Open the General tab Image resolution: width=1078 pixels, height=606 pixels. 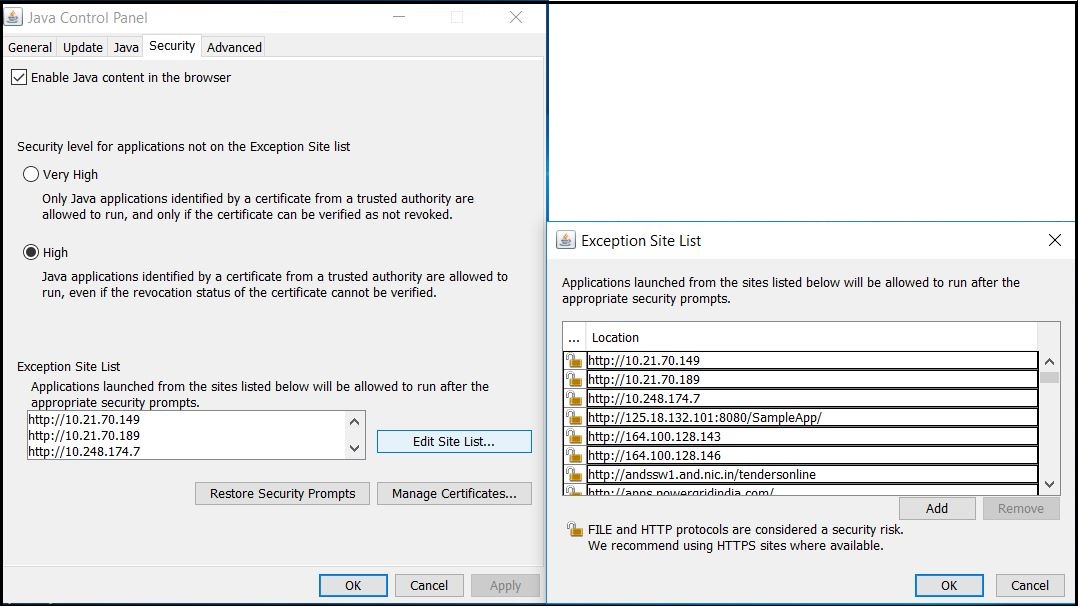[29, 46]
